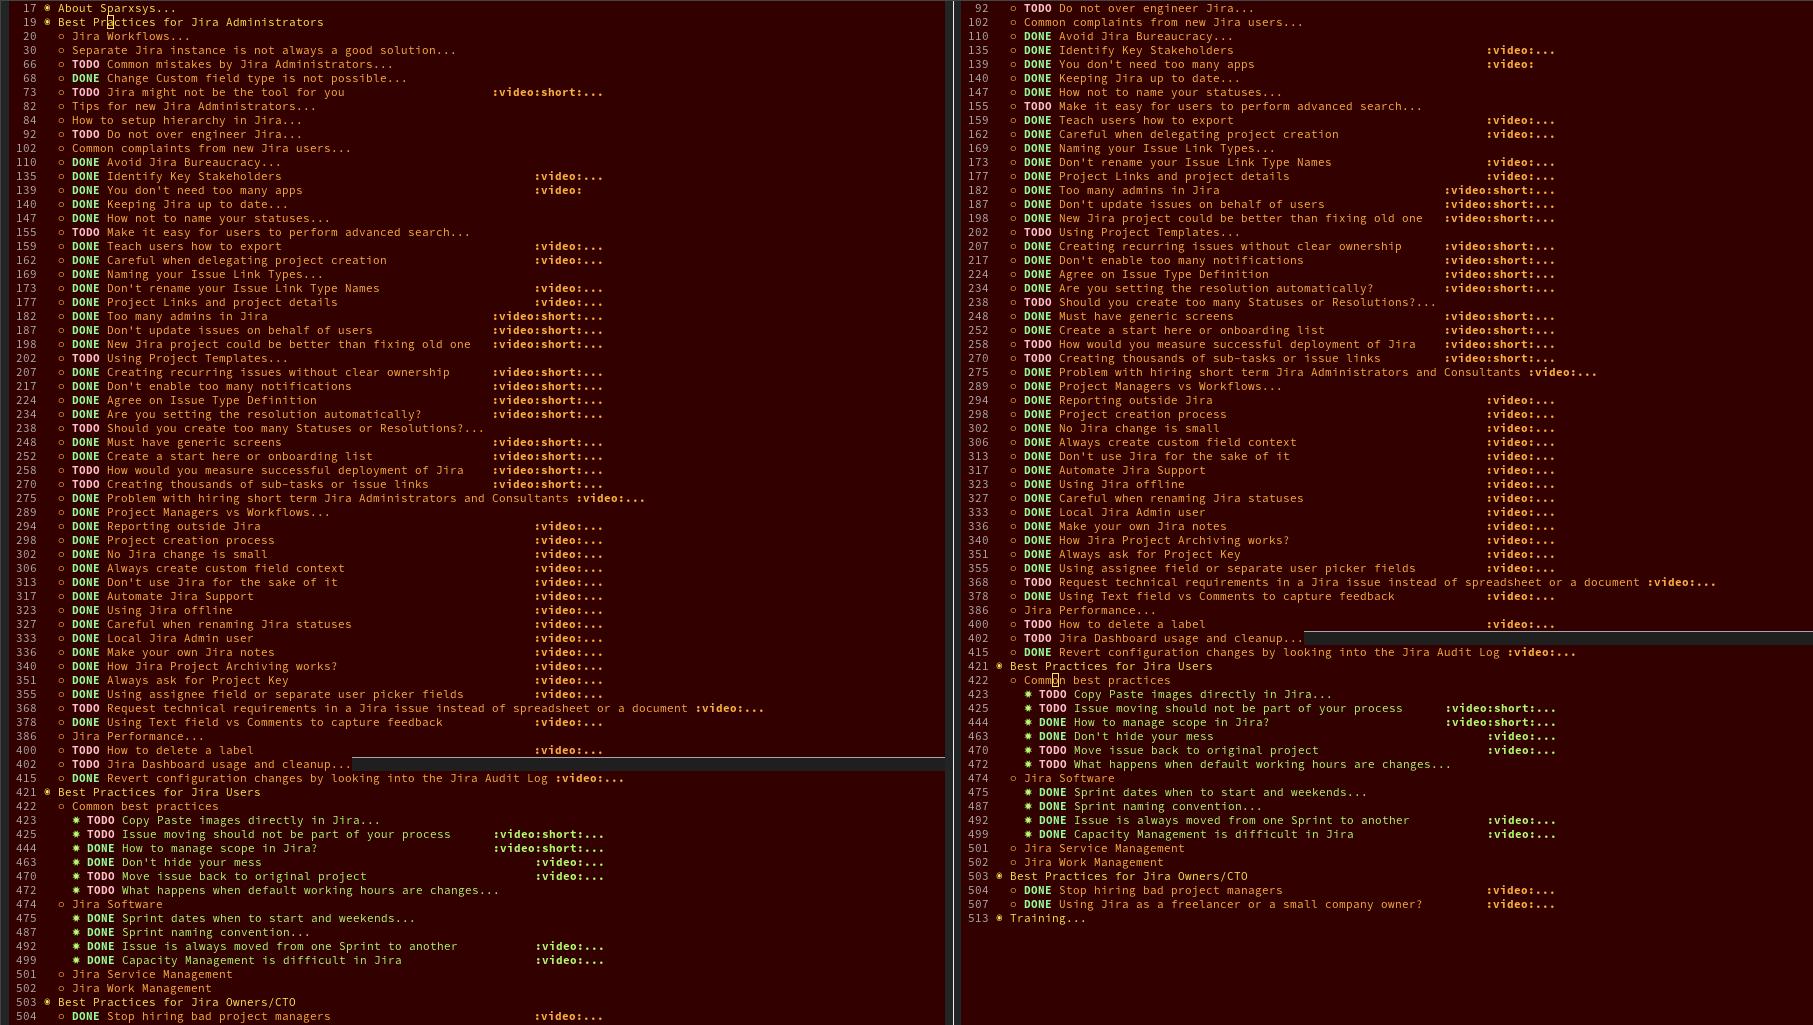The width and height of the screenshot is (1813, 1025).
Task: Expand the folded Training heading
Action: point(1047,918)
